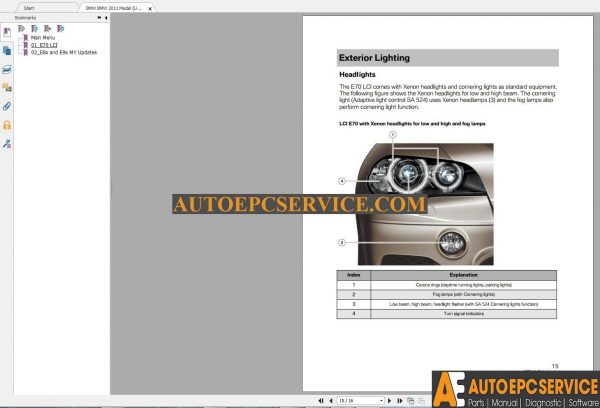Click the second bookmark toolbar icon
The width and height of the screenshot is (600, 408).
[x=34, y=28]
